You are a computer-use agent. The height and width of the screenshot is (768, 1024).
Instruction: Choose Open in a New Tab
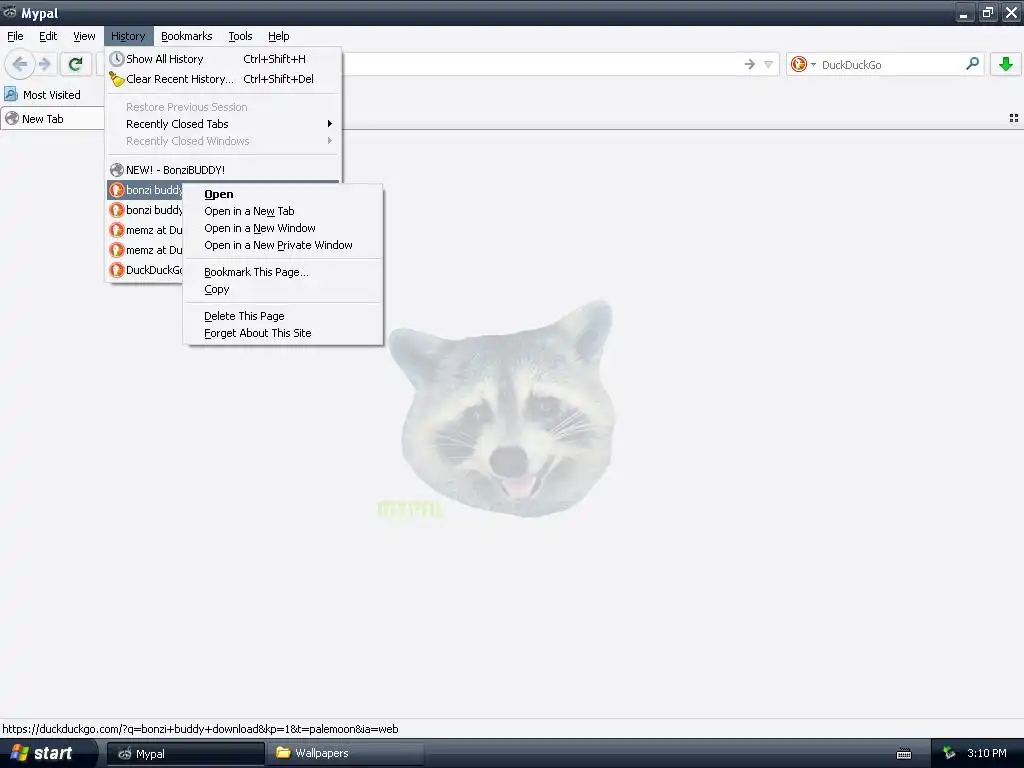click(x=283, y=211)
